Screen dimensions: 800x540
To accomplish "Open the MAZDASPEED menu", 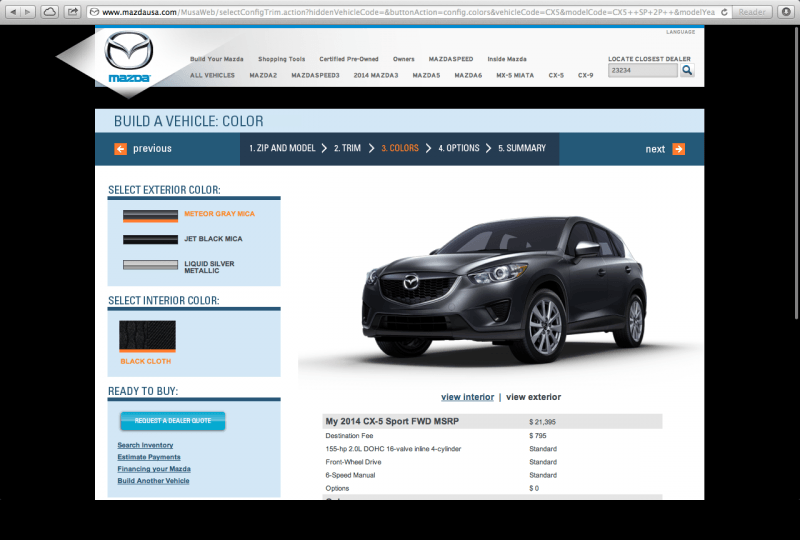I will pyautogui.click(x=451, y=59).
